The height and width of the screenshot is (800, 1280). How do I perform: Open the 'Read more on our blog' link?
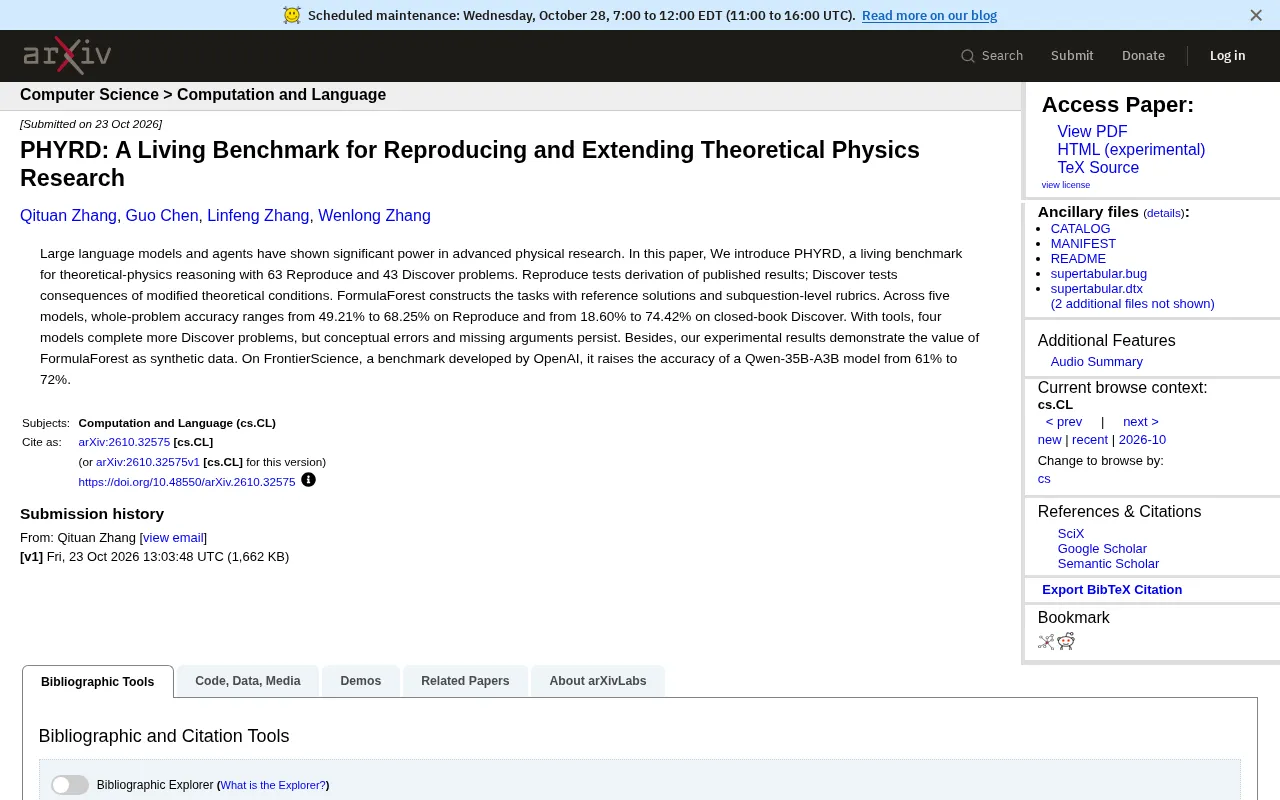[929, 15]
